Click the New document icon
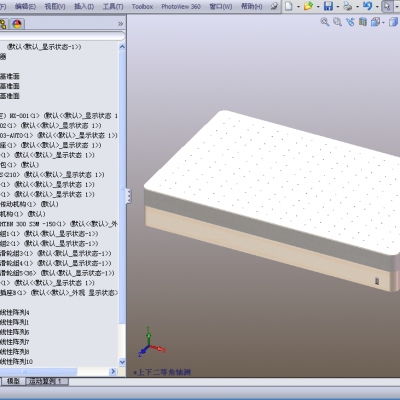 point(289,6)
